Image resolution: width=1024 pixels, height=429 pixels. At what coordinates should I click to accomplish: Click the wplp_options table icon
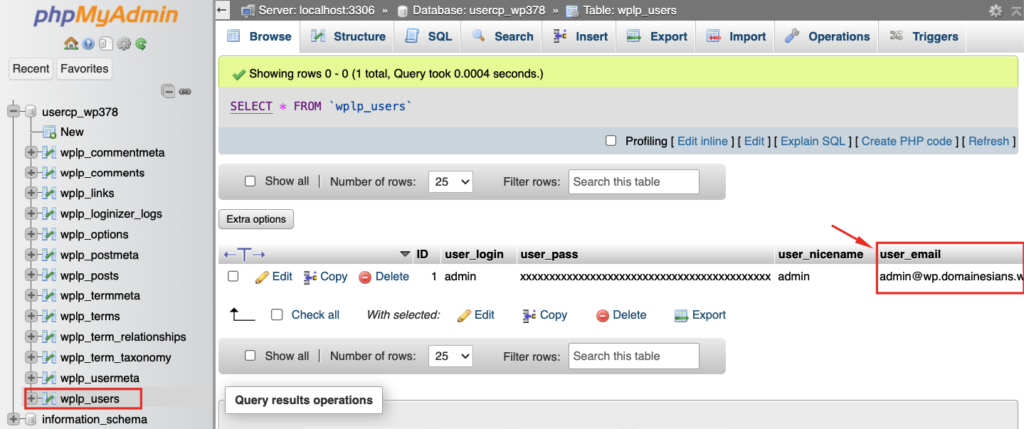pyautogui.click(x=49, y=234)
